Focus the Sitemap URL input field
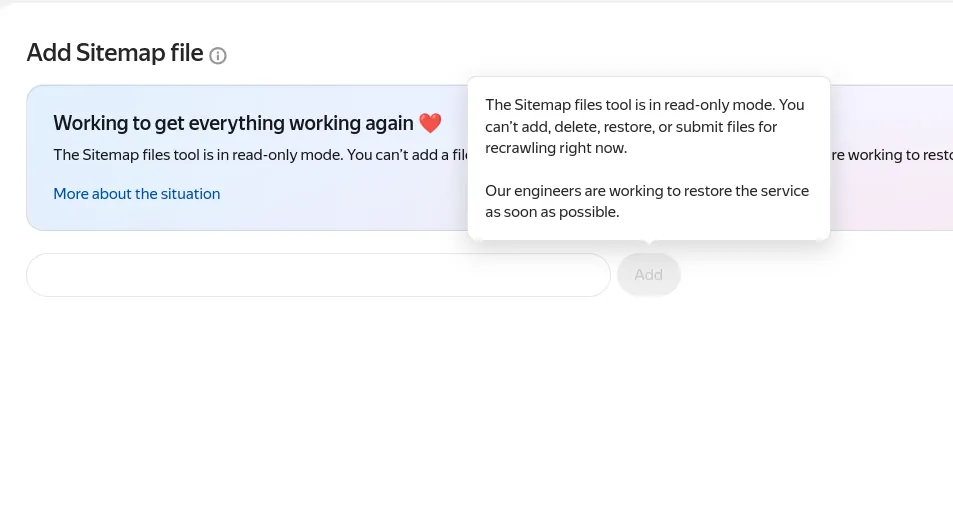 coord(318,275)
